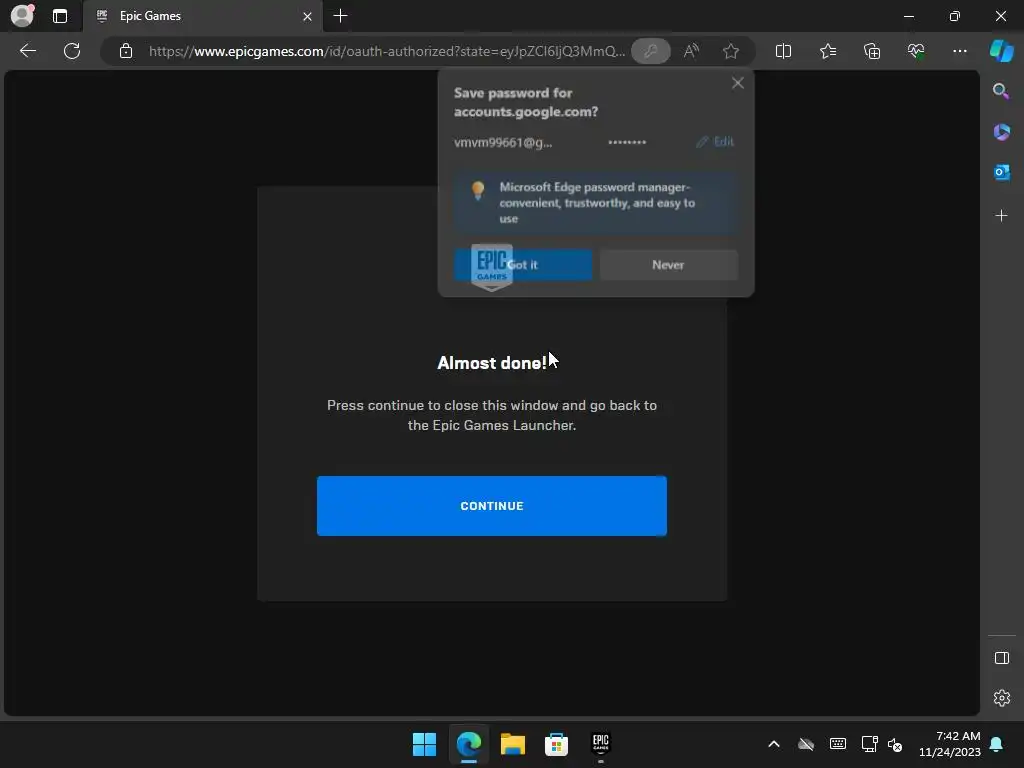Edit saved password credentials
The image size is (1024, 768).
pyautogui.click(x=715, y=142)
